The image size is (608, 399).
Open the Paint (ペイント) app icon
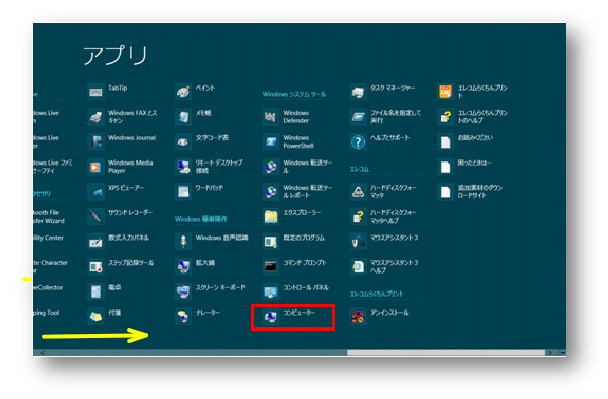coord(183,92)
